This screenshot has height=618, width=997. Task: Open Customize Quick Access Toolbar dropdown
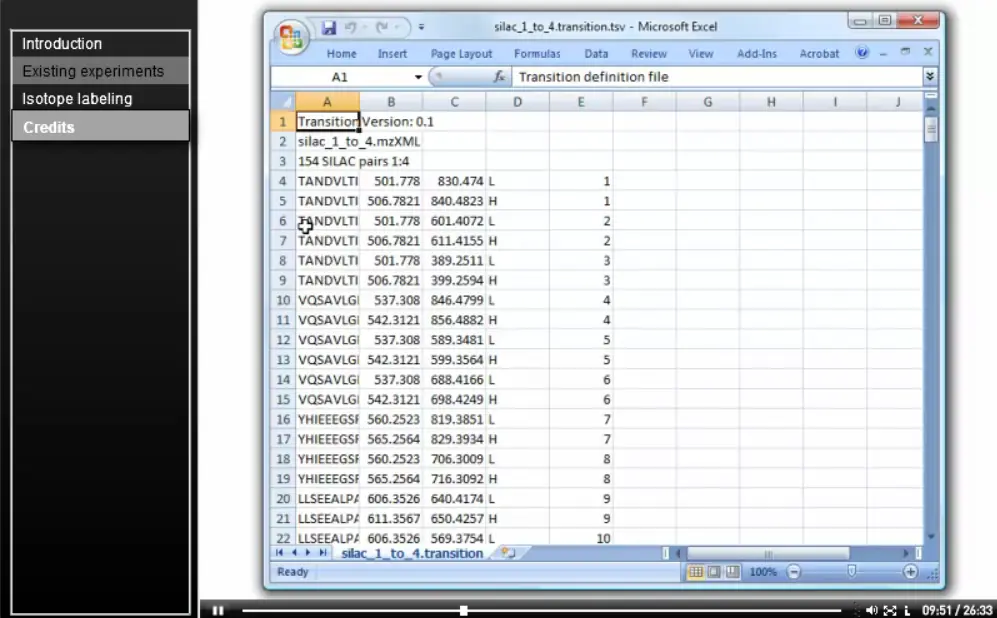click(x=421, y=27)
